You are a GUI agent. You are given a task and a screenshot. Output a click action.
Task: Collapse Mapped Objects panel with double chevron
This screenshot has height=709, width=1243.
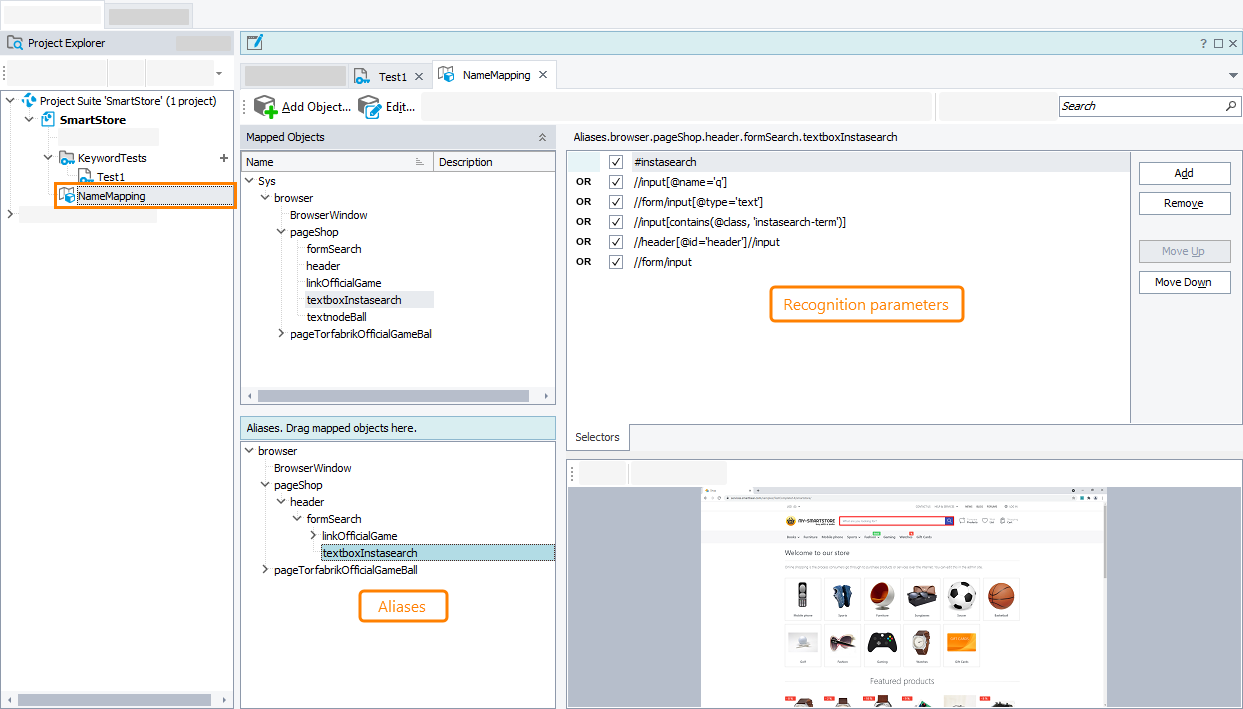tap(542, 137)
